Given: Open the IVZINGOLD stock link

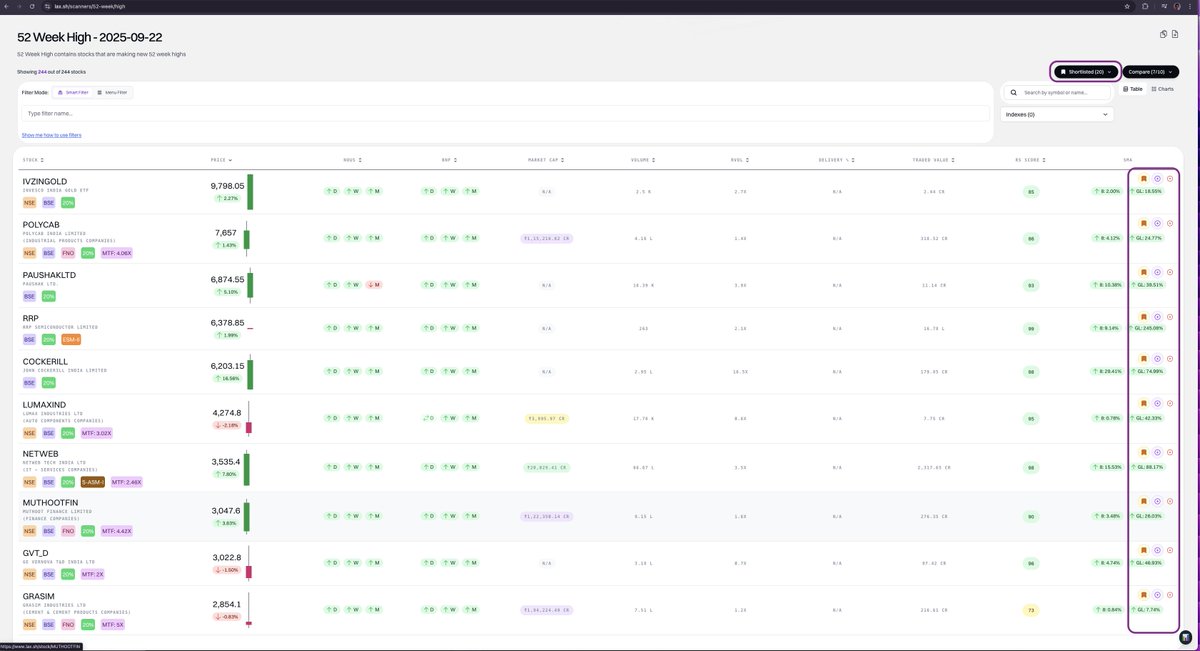Looking at the screenshot, I should (x=45, y=181).
